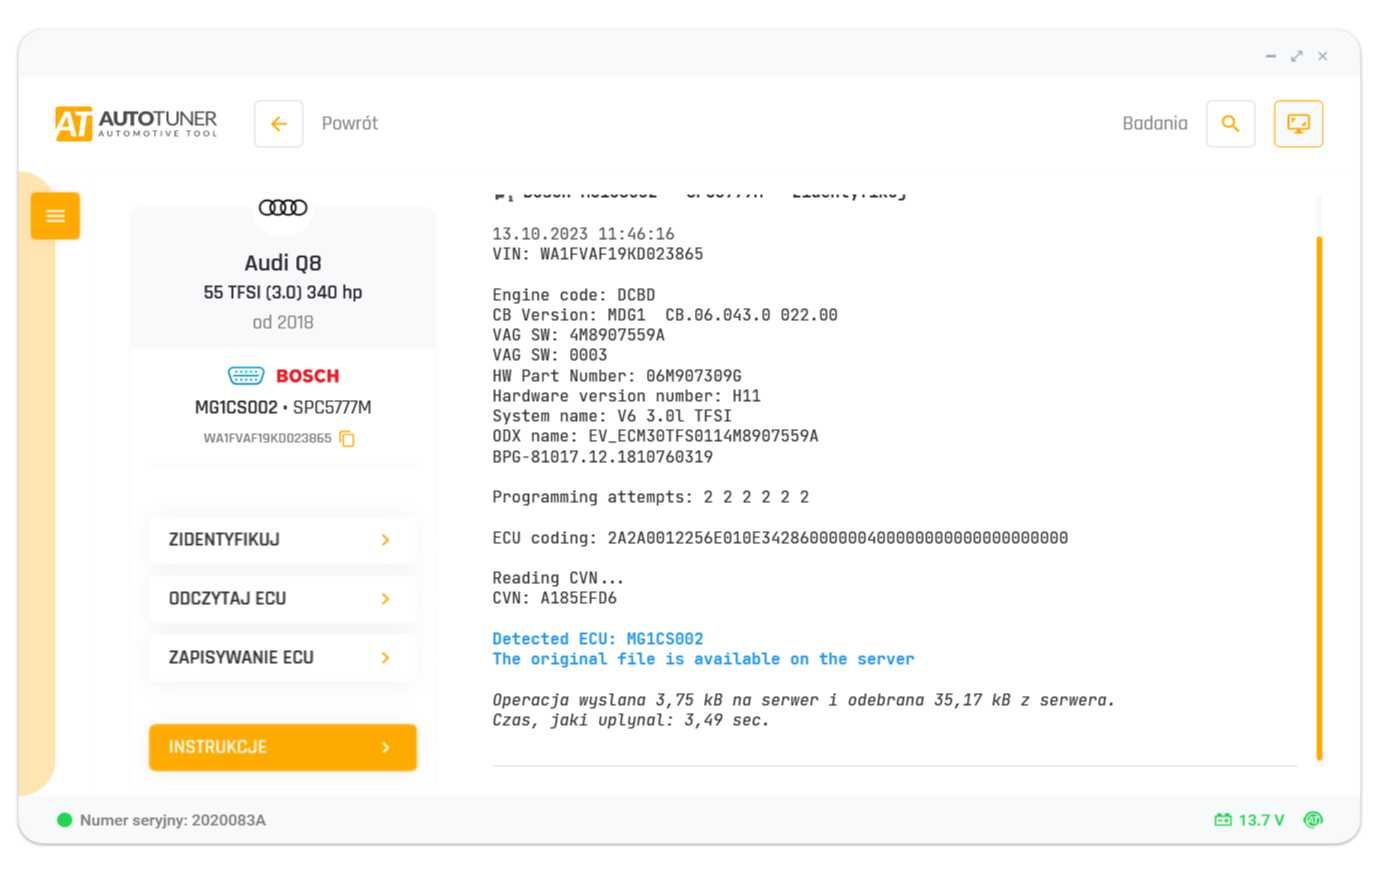Viewport: 1375px width, 875px height.
Task: Click the OBD connector icon
Action: [246, 376]
